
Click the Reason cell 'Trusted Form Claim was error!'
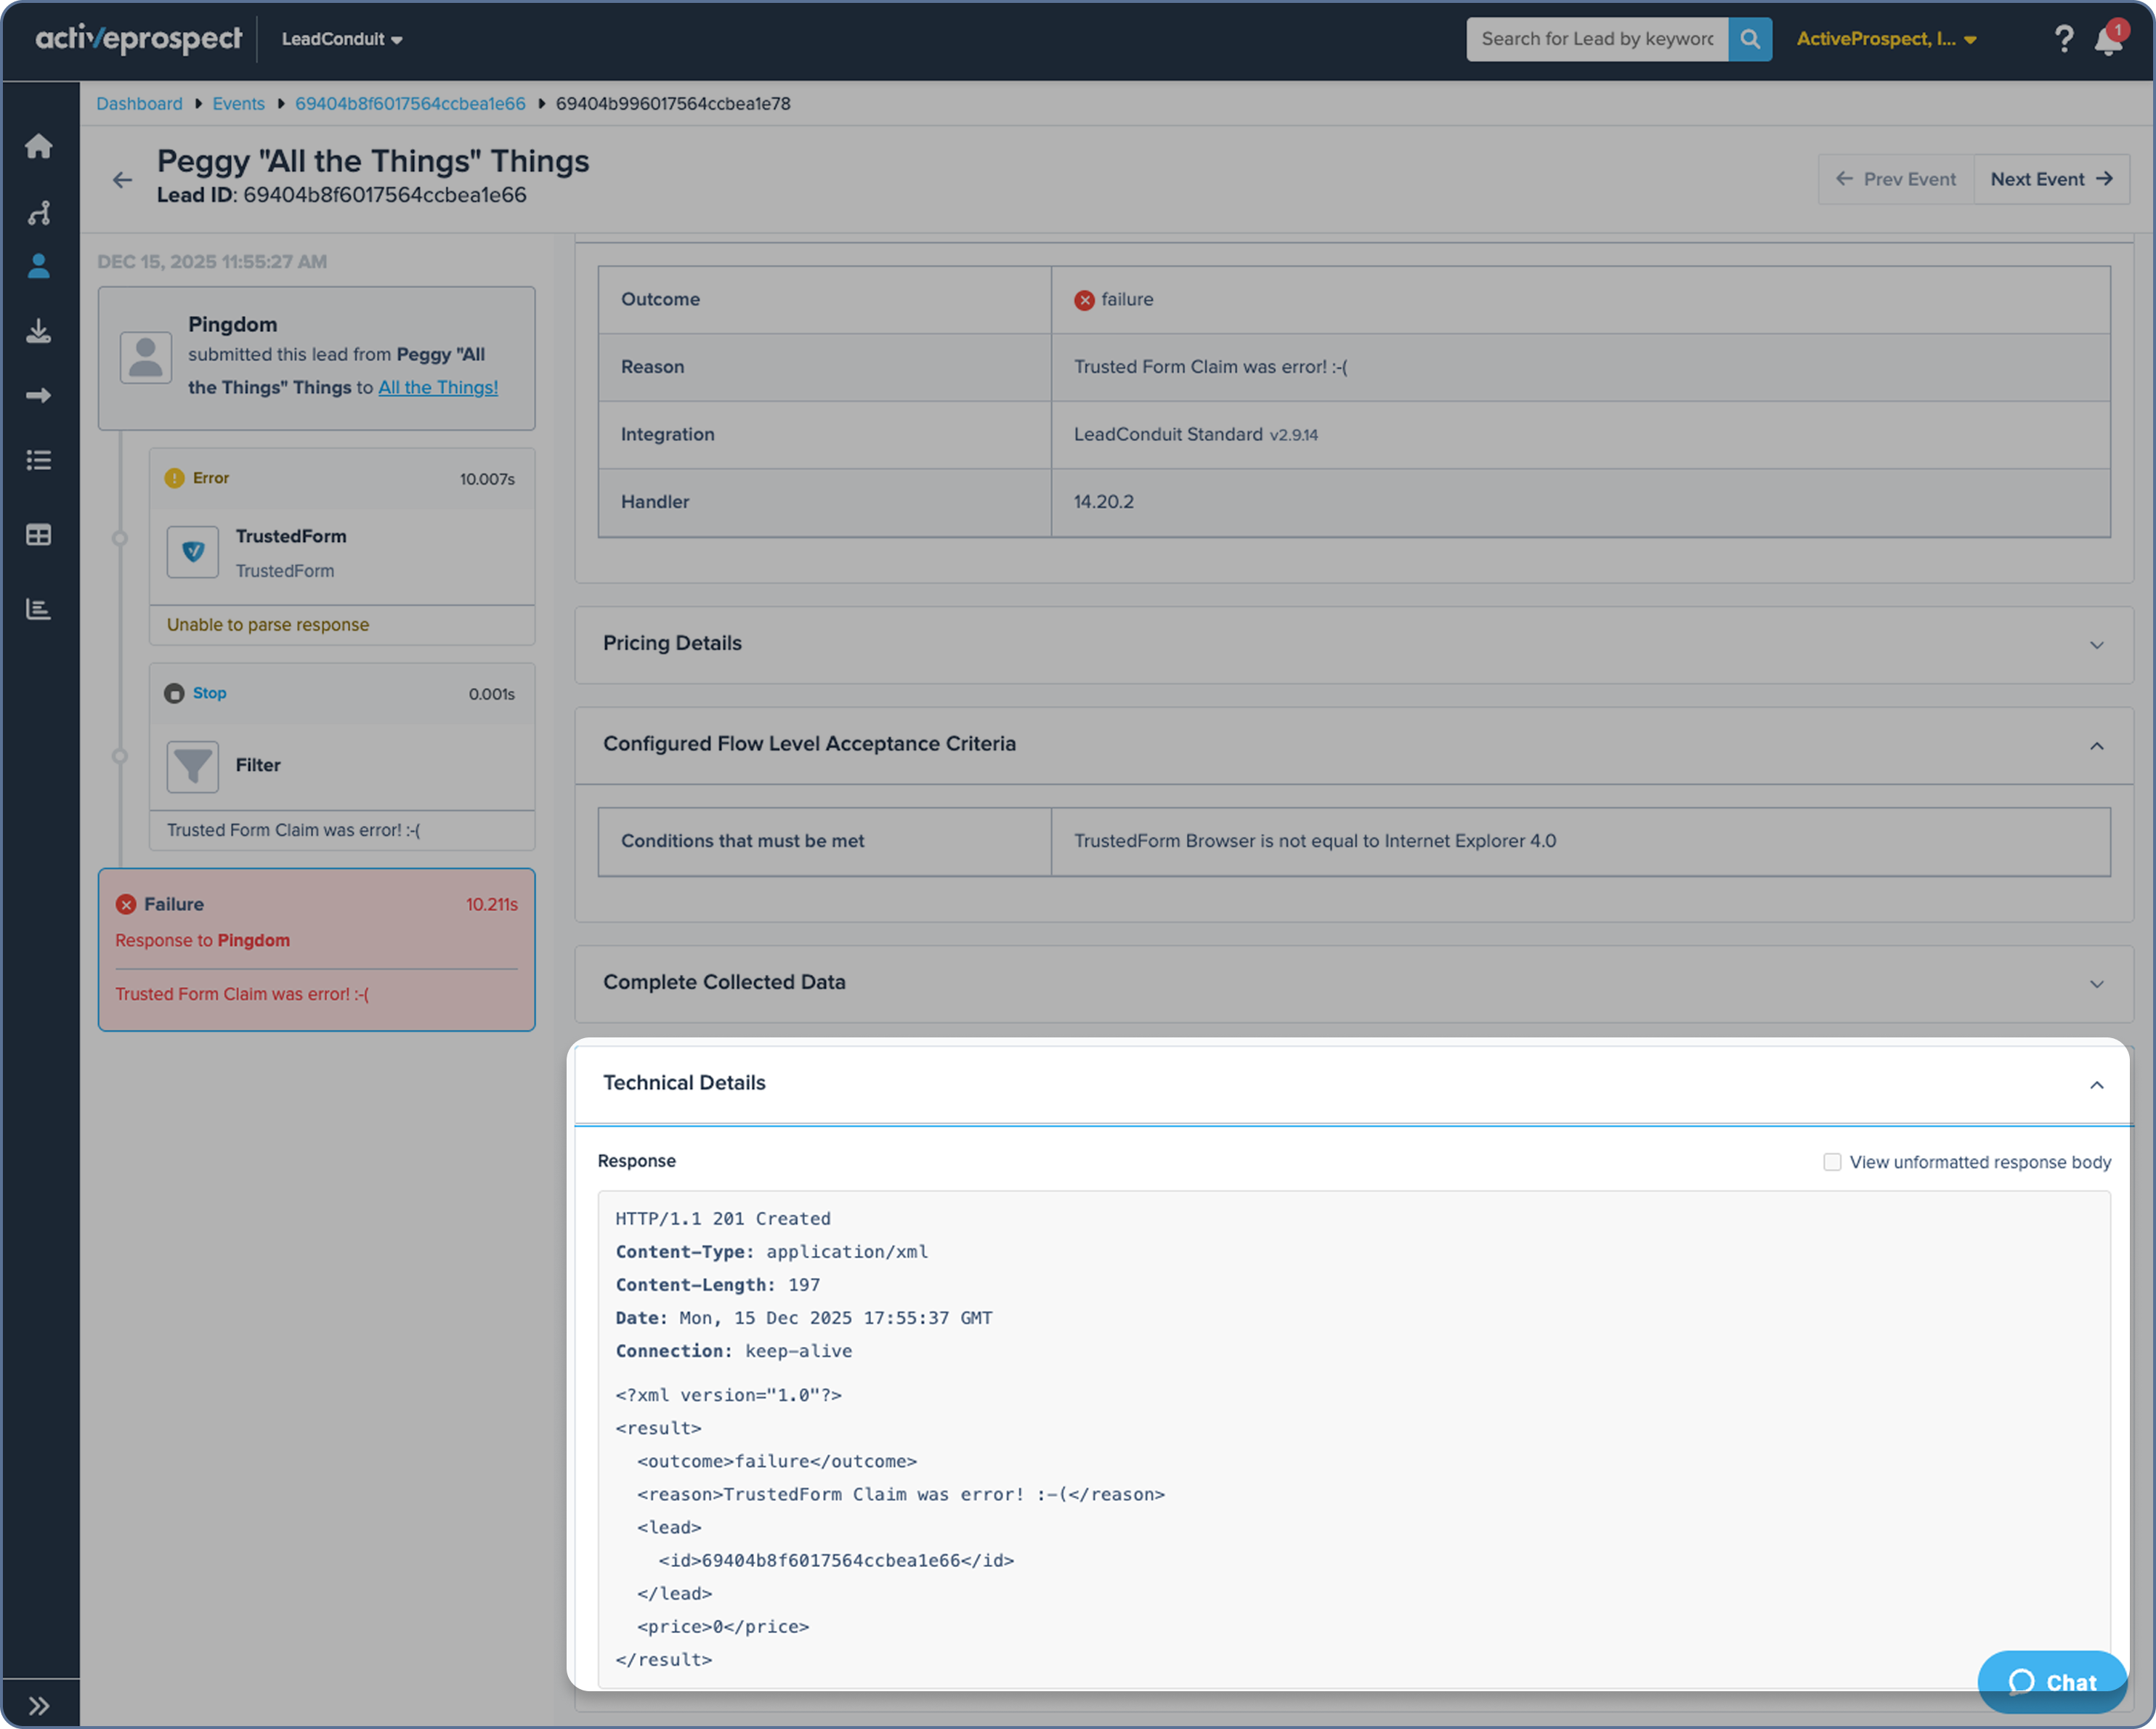coord(1211,367)
